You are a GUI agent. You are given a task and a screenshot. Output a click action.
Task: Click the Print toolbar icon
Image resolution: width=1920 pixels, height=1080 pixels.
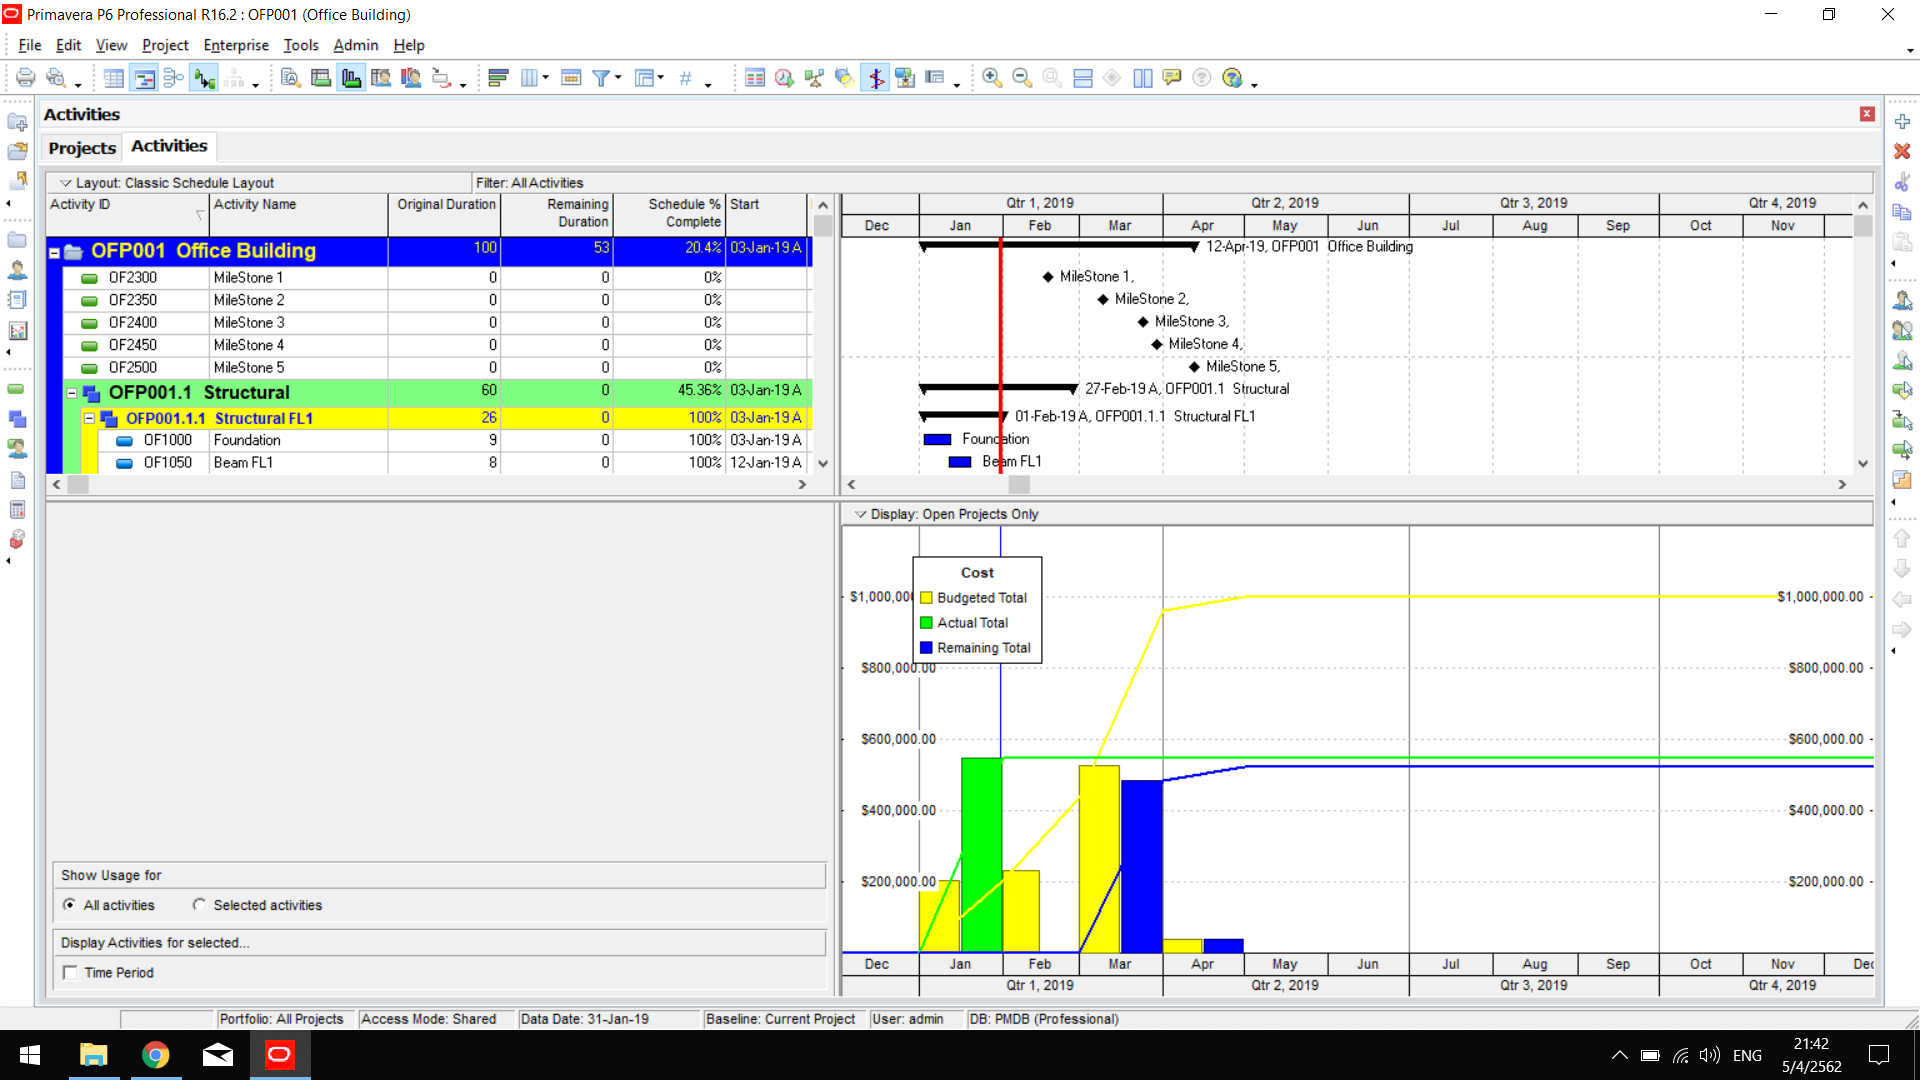(25, 78)
